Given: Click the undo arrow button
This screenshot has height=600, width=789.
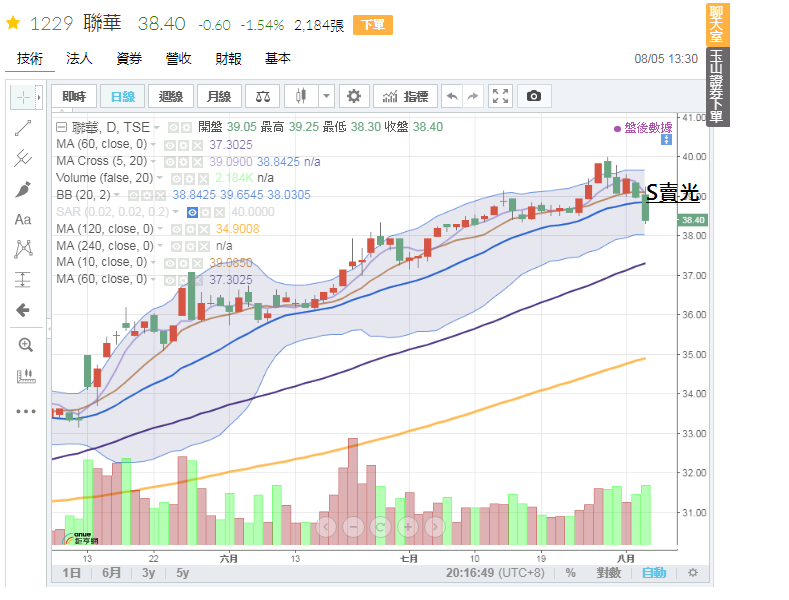Looking at the screenshot, I should [452, 96].
